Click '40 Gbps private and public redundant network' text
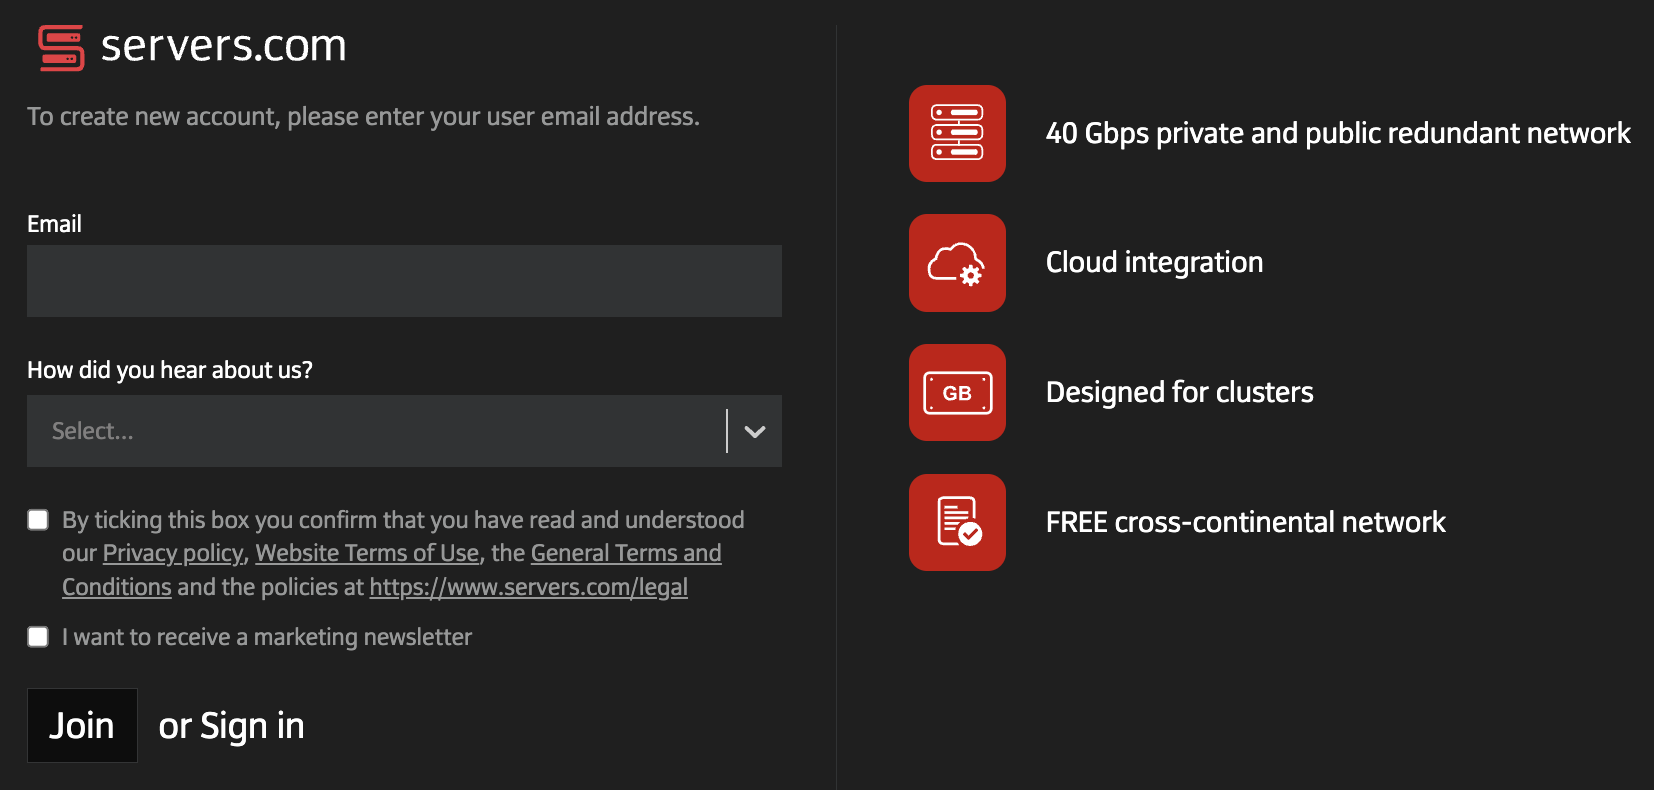Viewport: 1654px width, 790px height. 1338,133
